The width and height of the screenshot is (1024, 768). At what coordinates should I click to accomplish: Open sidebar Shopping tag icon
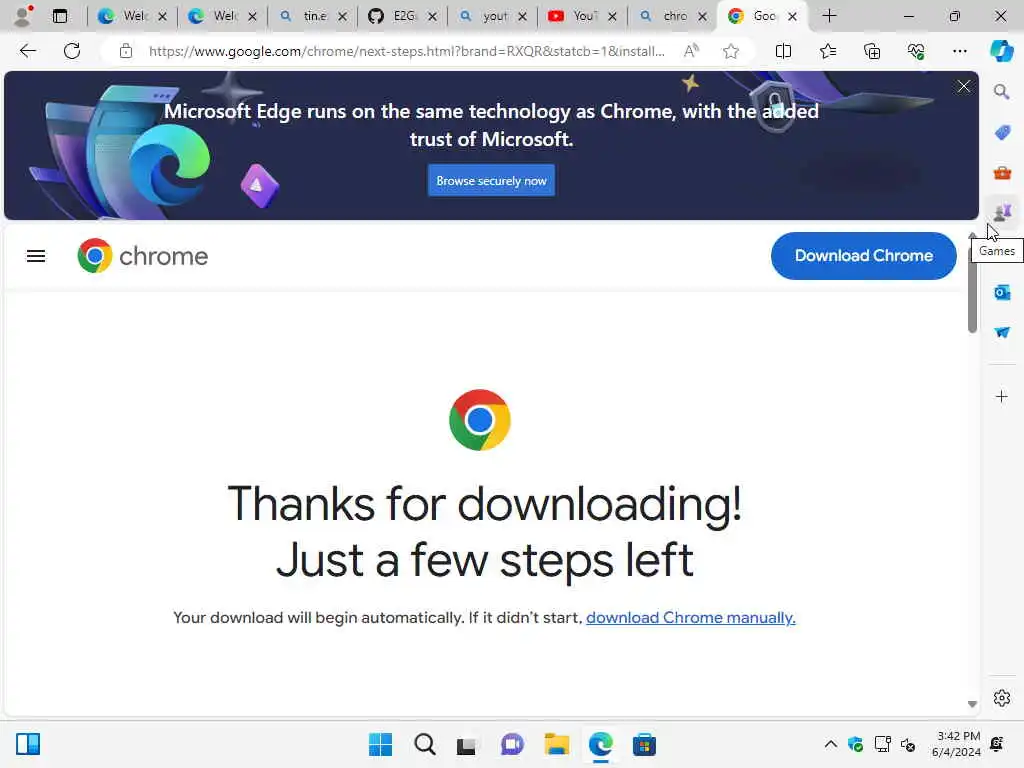[1002, 133]
